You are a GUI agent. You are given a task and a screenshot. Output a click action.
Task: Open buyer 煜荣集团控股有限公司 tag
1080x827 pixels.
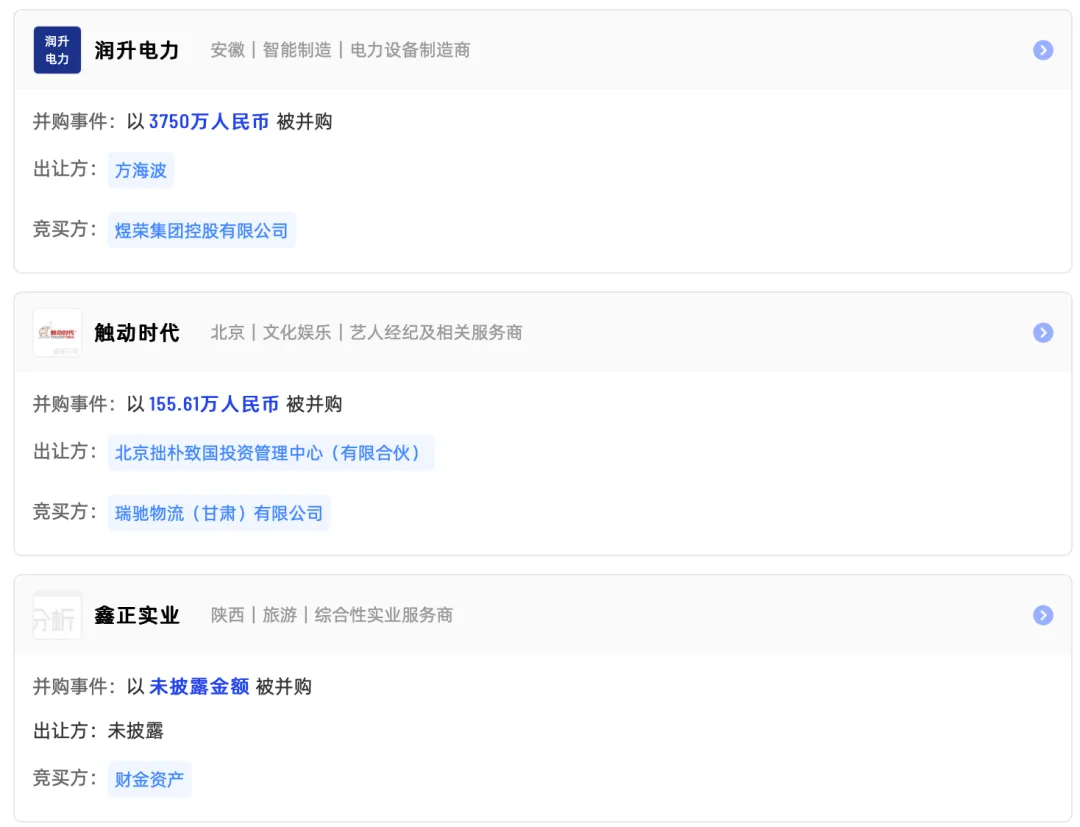tap(201, 231)
